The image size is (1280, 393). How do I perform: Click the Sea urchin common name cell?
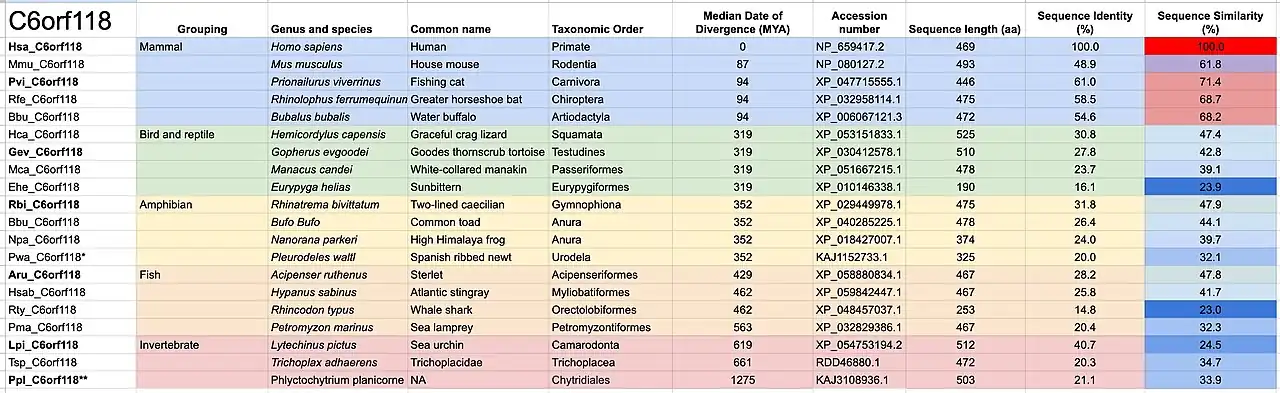[478, 345]
